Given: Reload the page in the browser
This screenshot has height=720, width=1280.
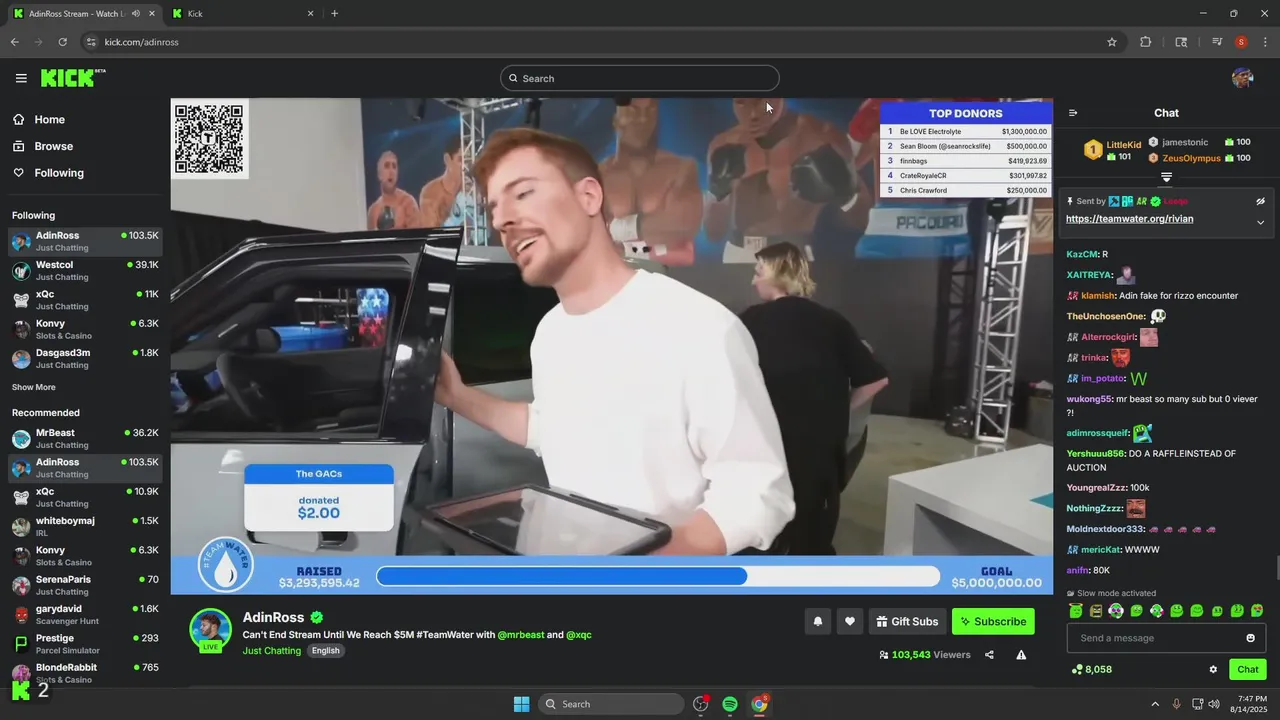Looking at the screenshot, I should pyautogui.click(x=62, y=42).
